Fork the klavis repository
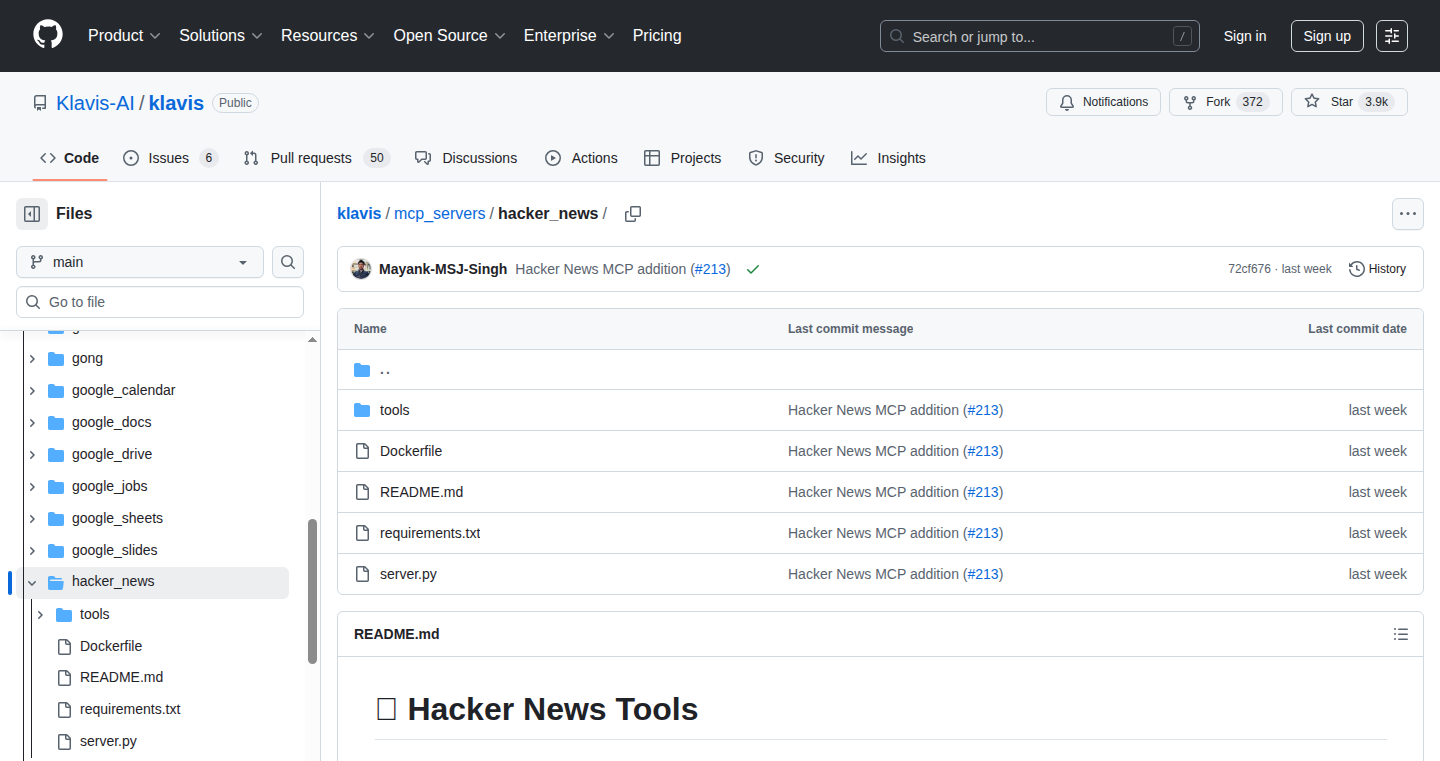 tap(1225, 102)
